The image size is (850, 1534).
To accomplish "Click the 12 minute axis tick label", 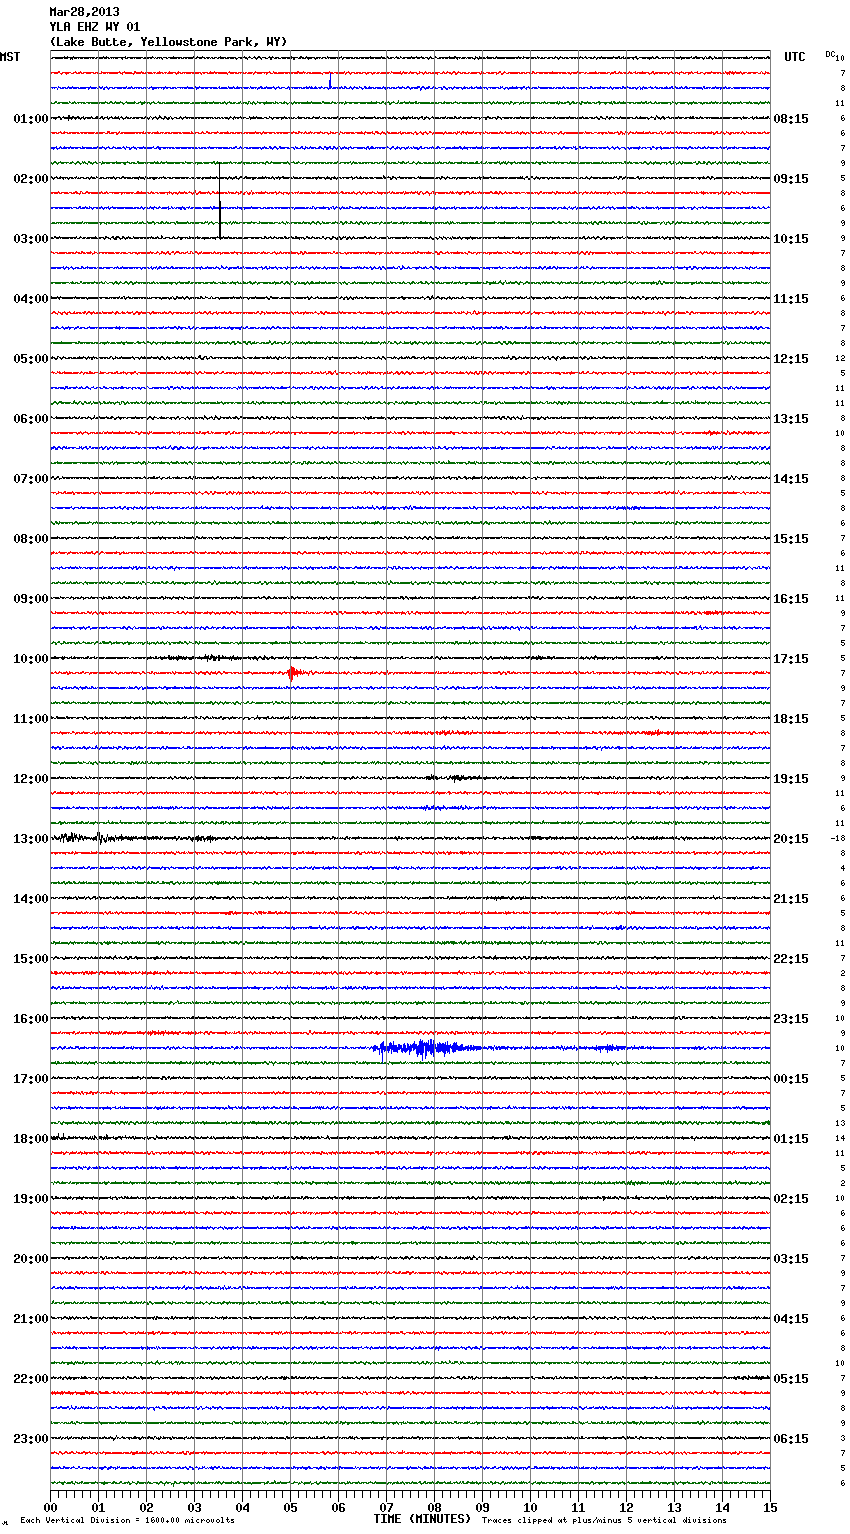I will [626, 1507].
